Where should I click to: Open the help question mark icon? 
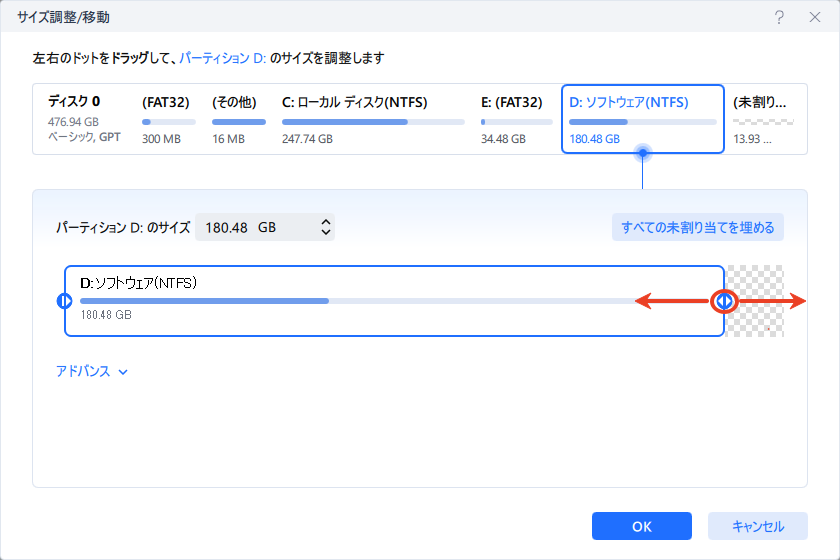tap(779, 17)
